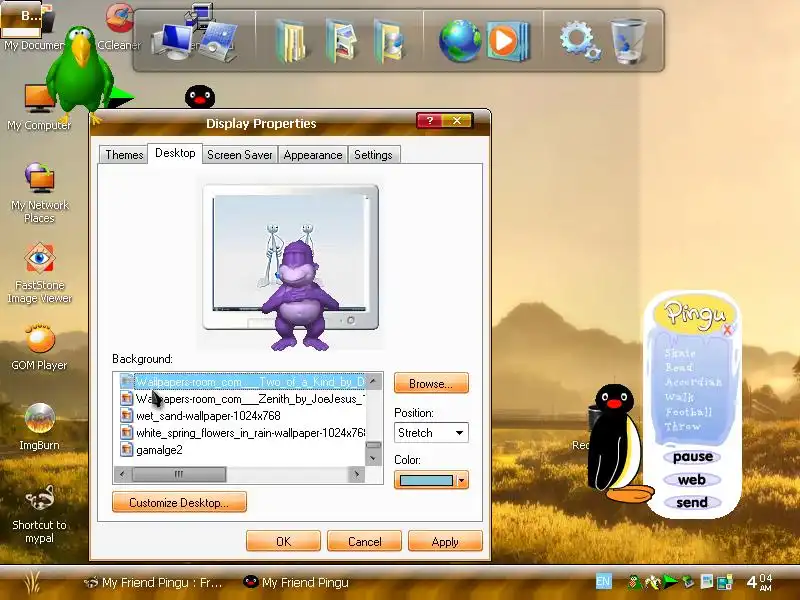Choose Read in Pingu menu

[679, 367]
